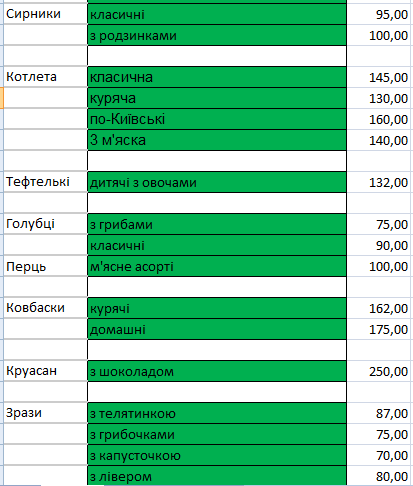Select the Зрази cell
413x486 pixels.
coord(45,413)
